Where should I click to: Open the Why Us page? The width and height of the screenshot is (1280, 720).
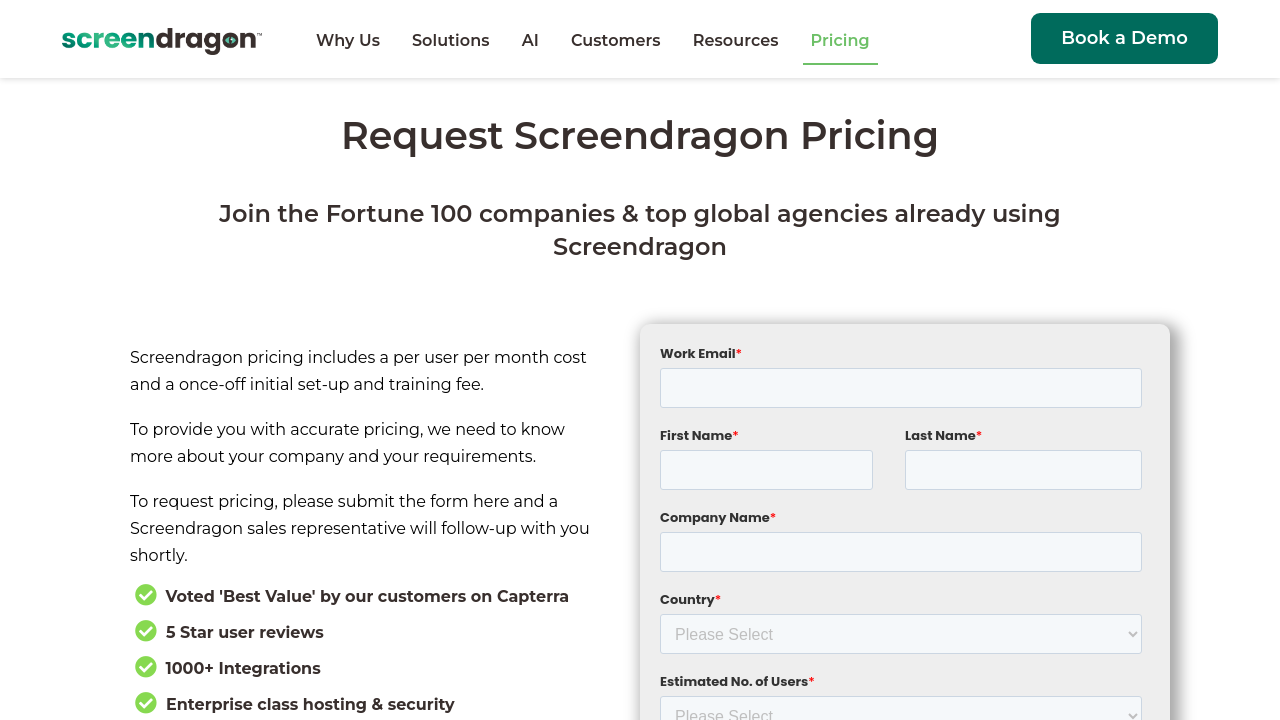(347, 40)
